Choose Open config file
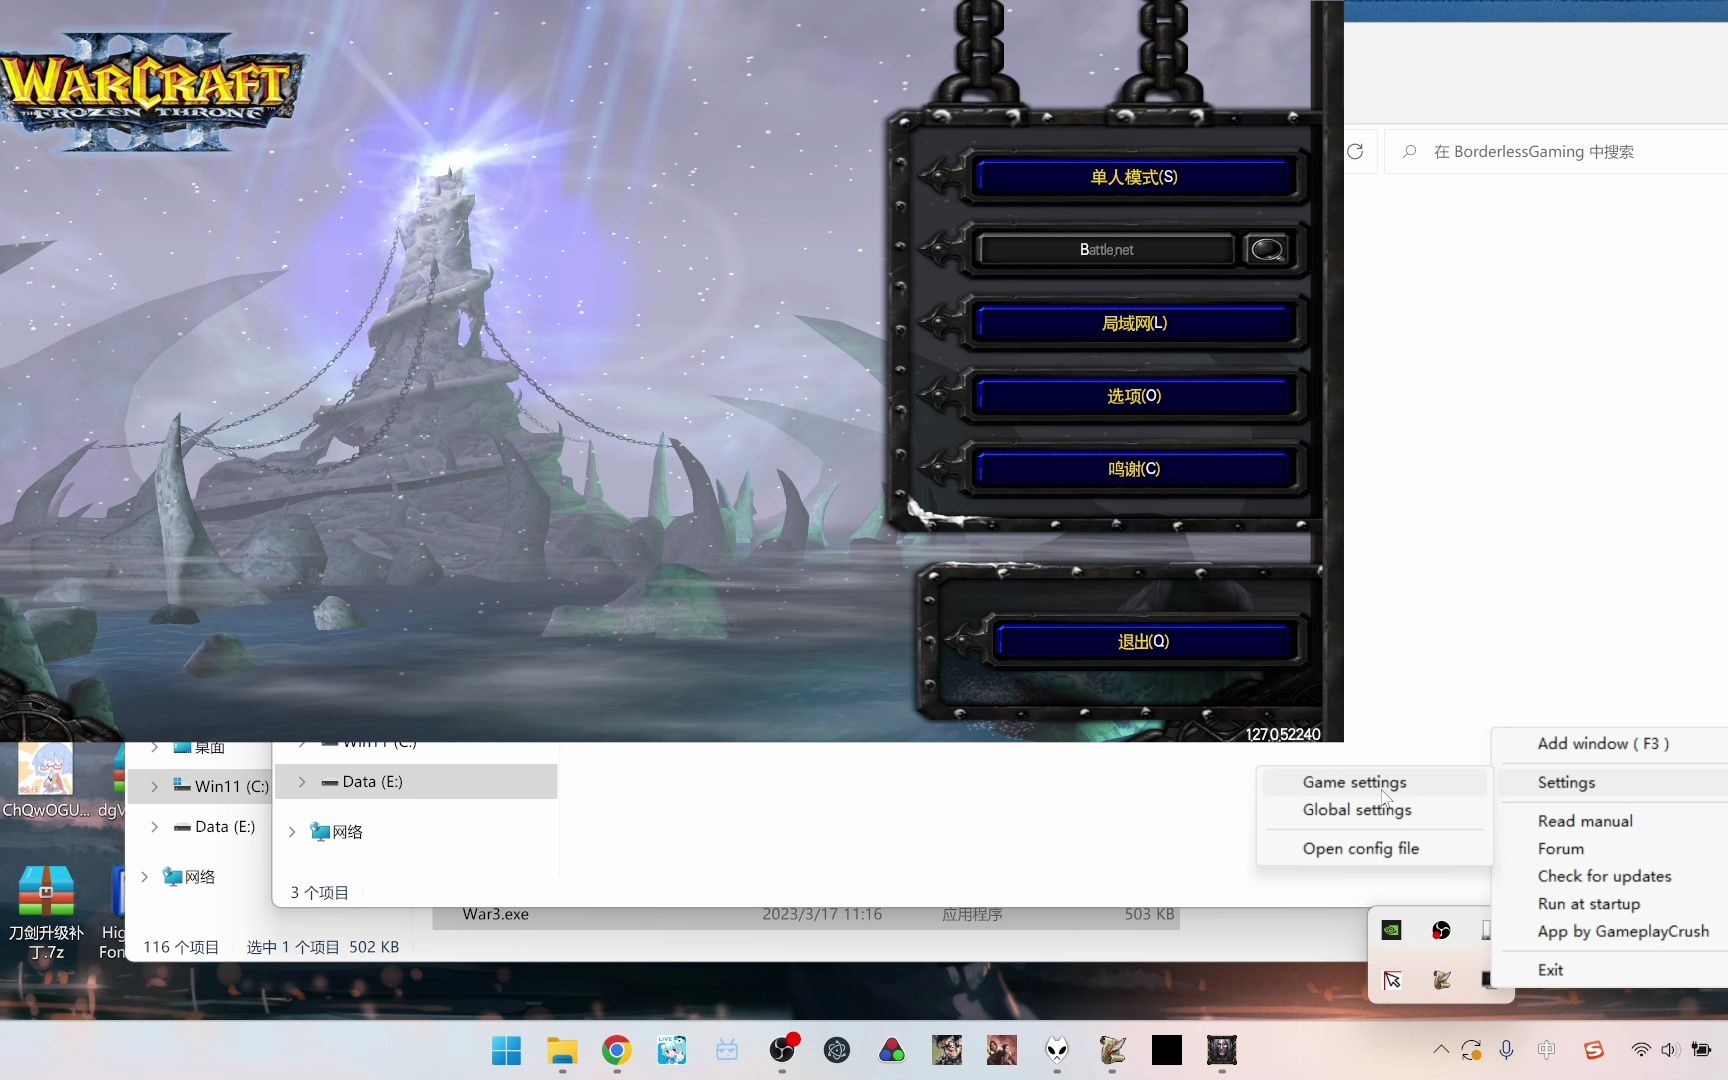Screen dimensions: 1728x1080 pyautogui.click(x=1374, y=848)
